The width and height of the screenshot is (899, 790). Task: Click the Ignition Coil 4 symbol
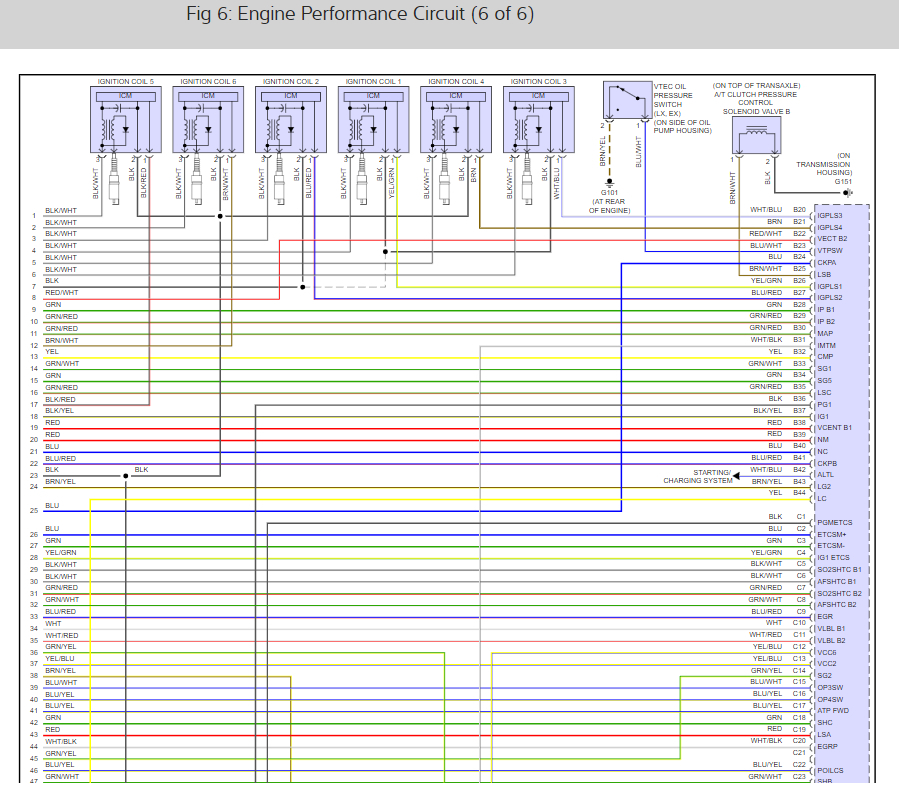(x=456, y=119)
